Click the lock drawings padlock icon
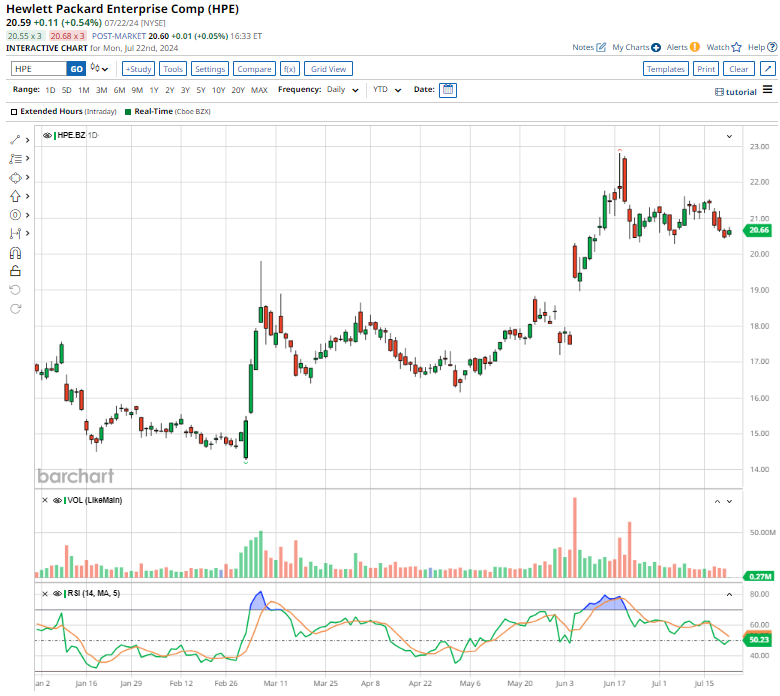The width and height of the screenshot is (780, 696). [x=15, y=270]
